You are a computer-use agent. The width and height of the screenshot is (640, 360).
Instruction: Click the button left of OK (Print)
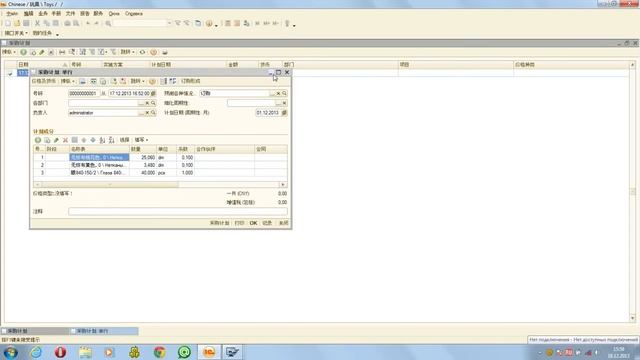[x=239, y=223]
